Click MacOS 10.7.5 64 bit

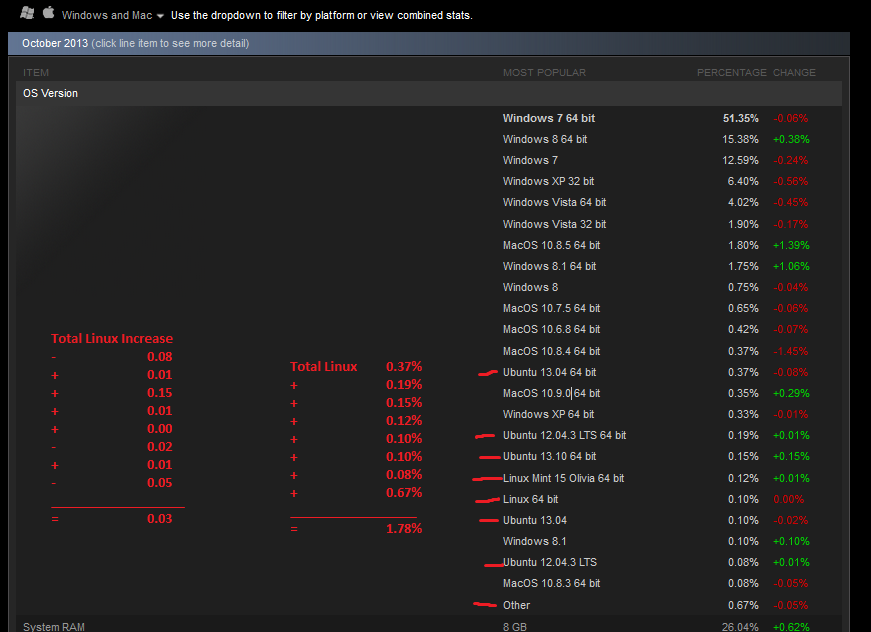[551, 308]
